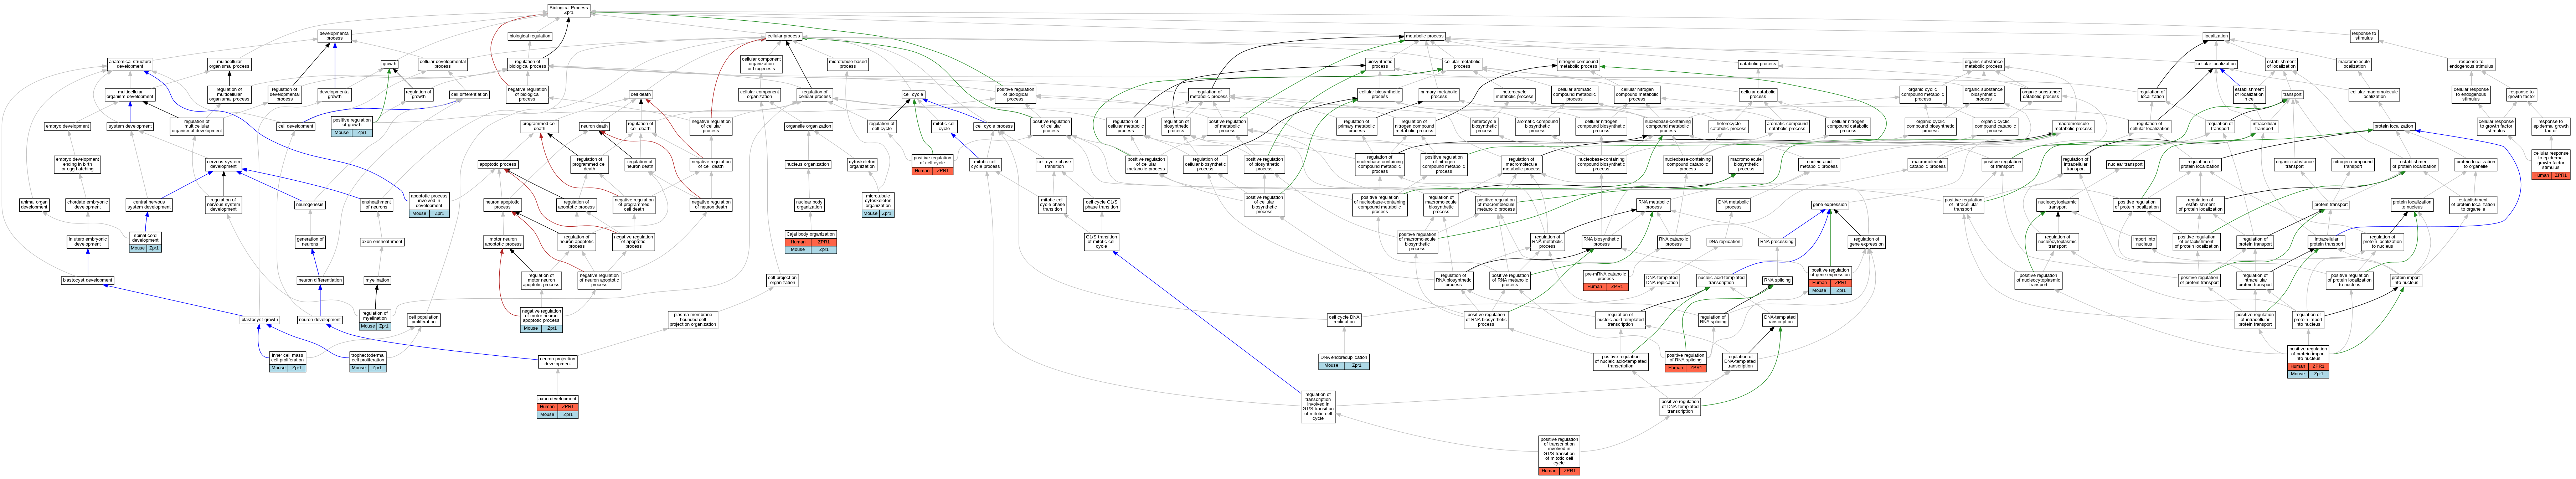Image resolution: width=2576 pixels, height=479 pixels.
Task: Select the 'cell projection organization' node
Action: (783, 280)
